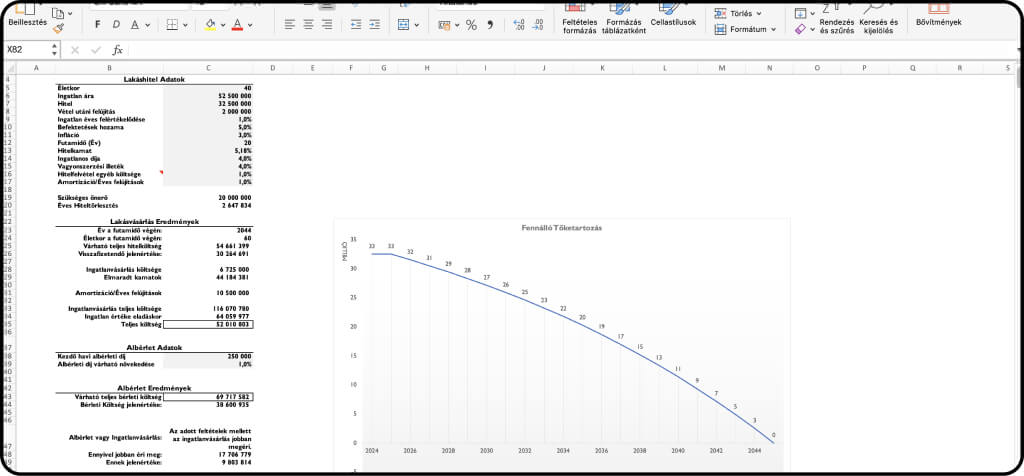Open Feltételes formázás menu
1024x476 pixels.
579,25
